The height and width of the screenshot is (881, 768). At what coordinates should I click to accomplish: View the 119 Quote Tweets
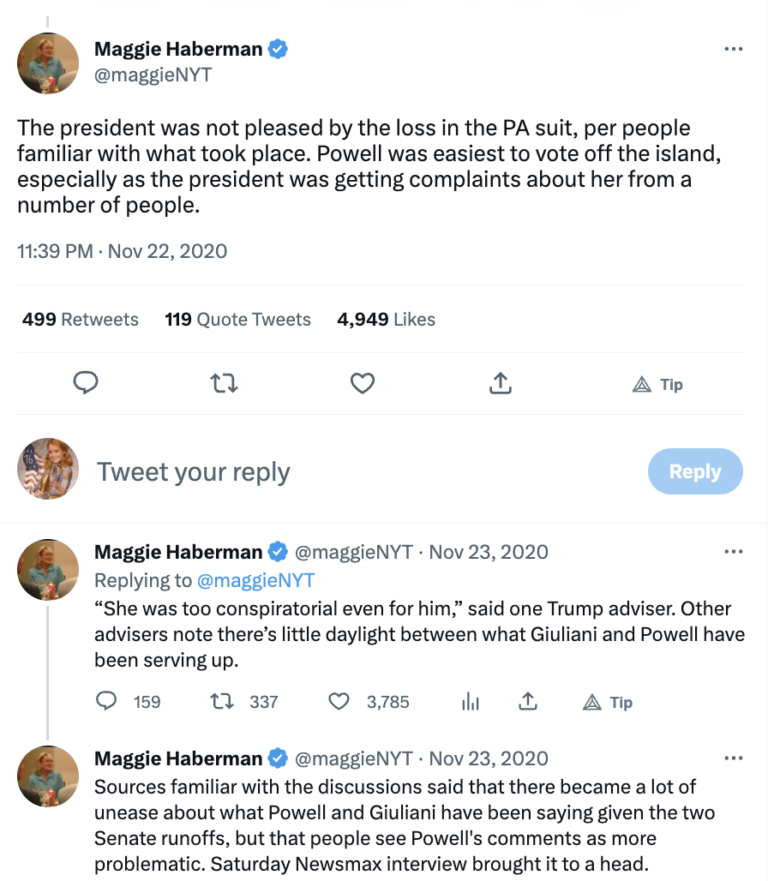[238, 320]
